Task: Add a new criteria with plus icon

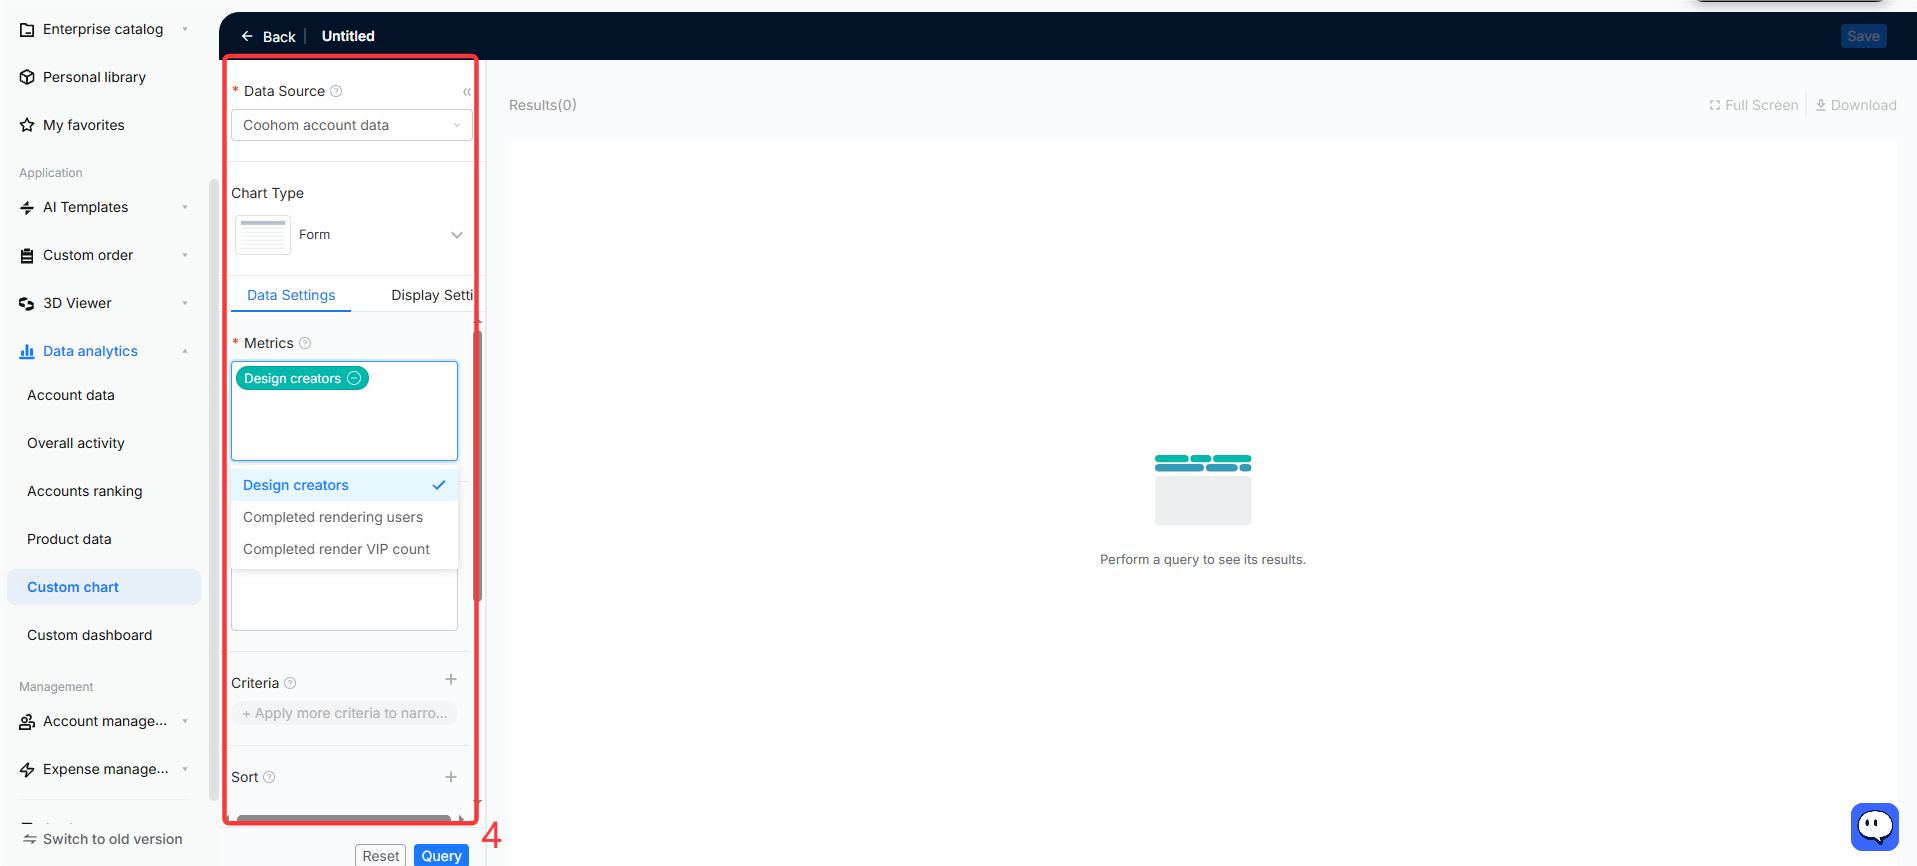Action: click(451, 680)
